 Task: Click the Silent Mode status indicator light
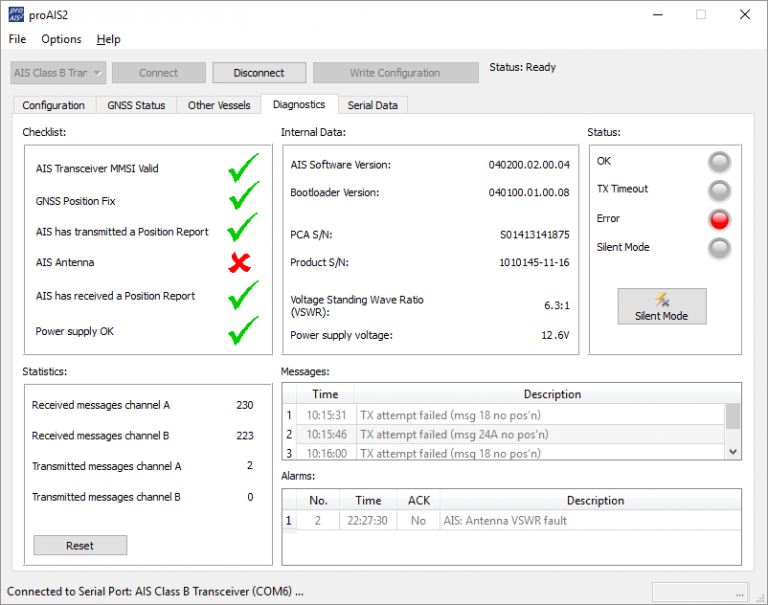tap(719, 248)
